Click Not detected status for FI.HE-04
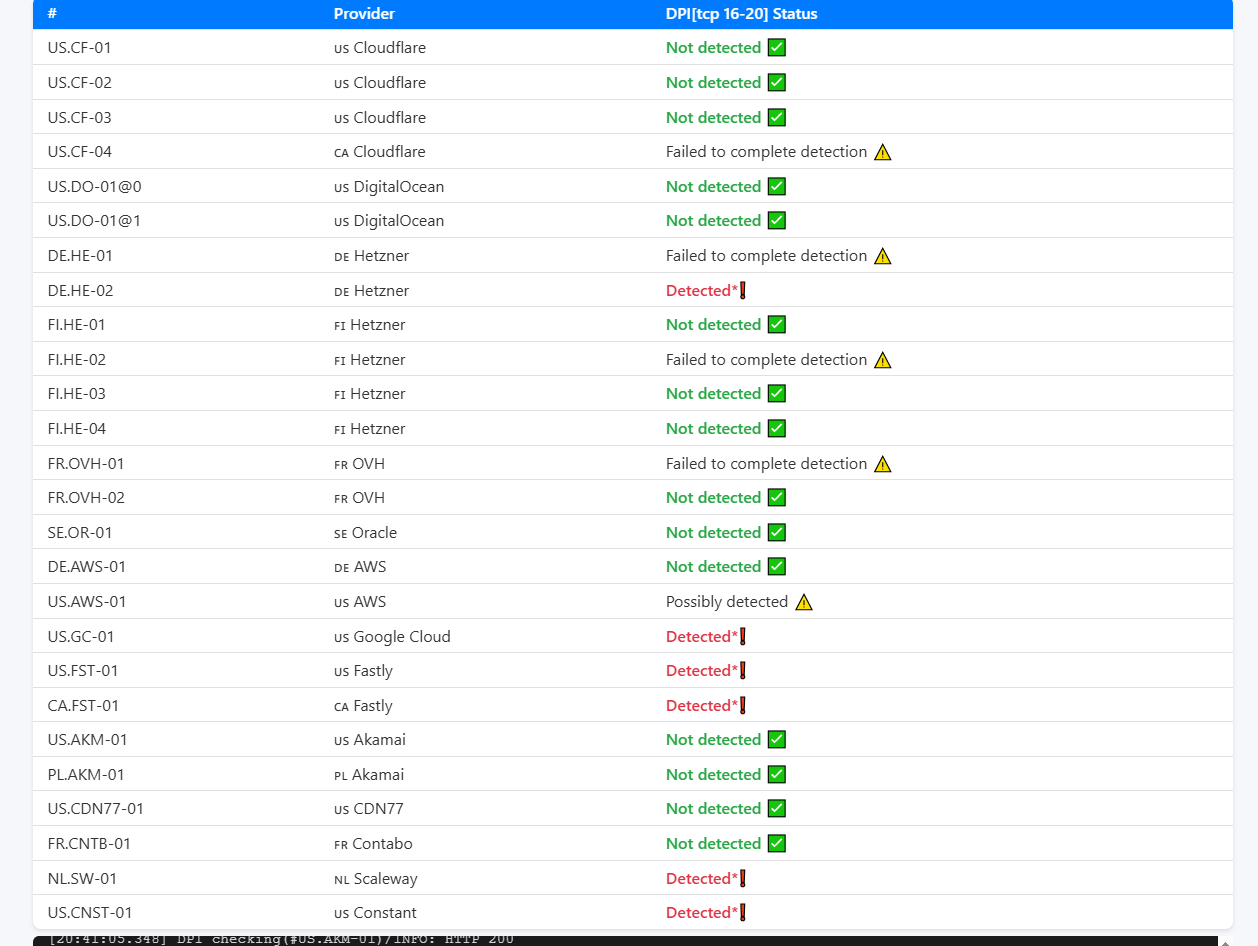 pyautogui.click(x=714, y=428)
